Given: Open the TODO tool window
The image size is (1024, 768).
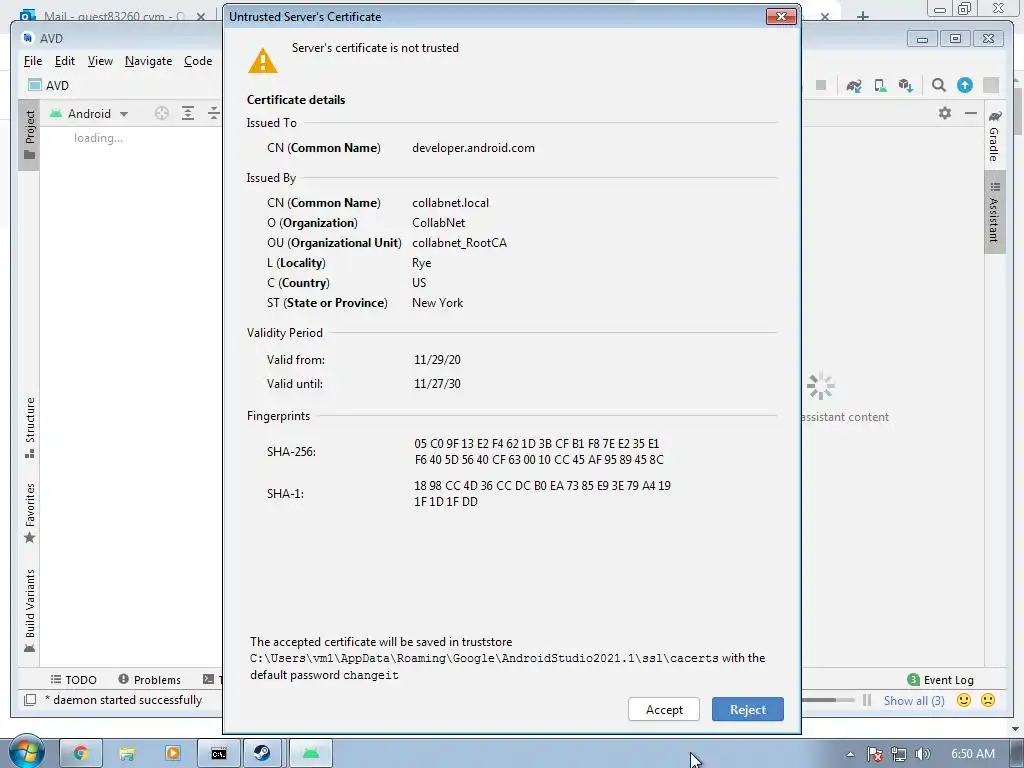Looking at the screenshot, I should tap(73, 680).
